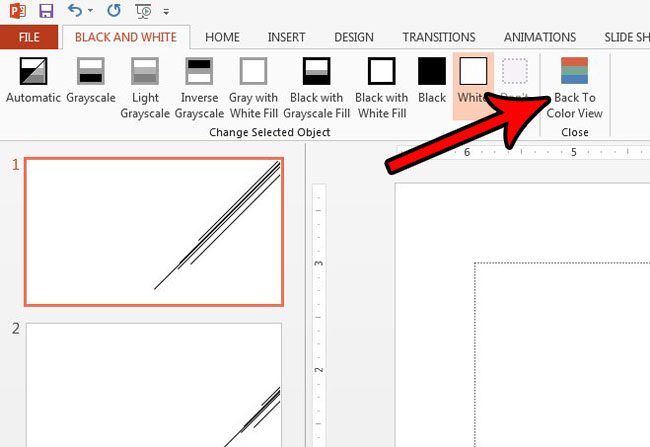Undo the last action
650x447 pixels.
[x=75, y=11]
